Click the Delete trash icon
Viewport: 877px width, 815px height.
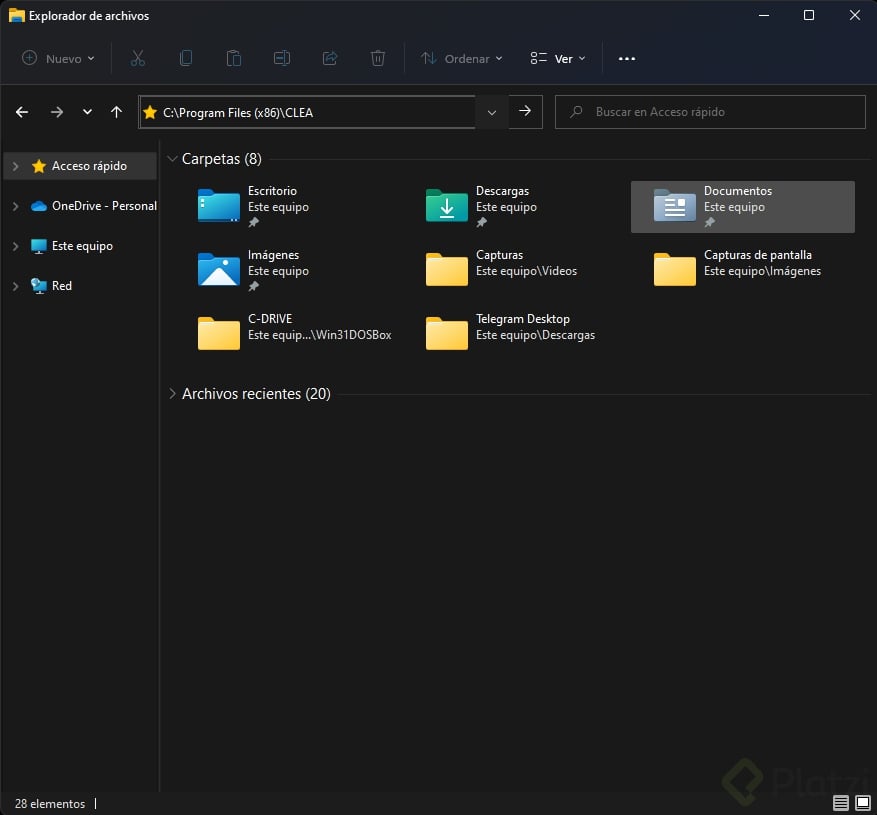(378, 58)
